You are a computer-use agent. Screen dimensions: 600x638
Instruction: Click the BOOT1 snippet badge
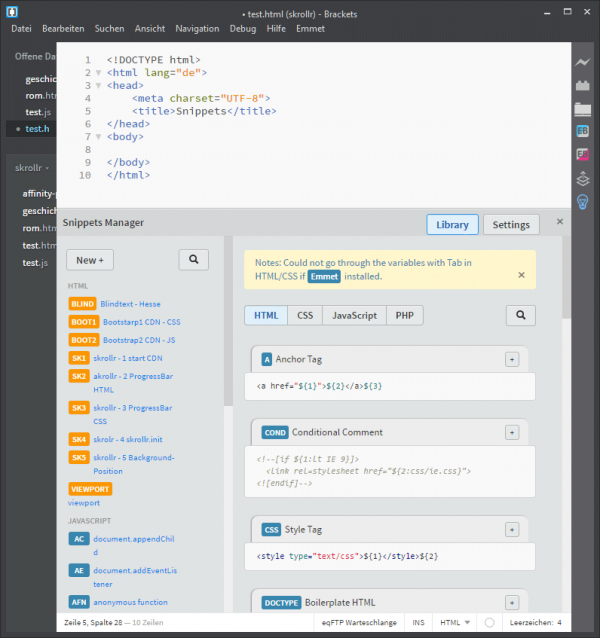(83, 322)
